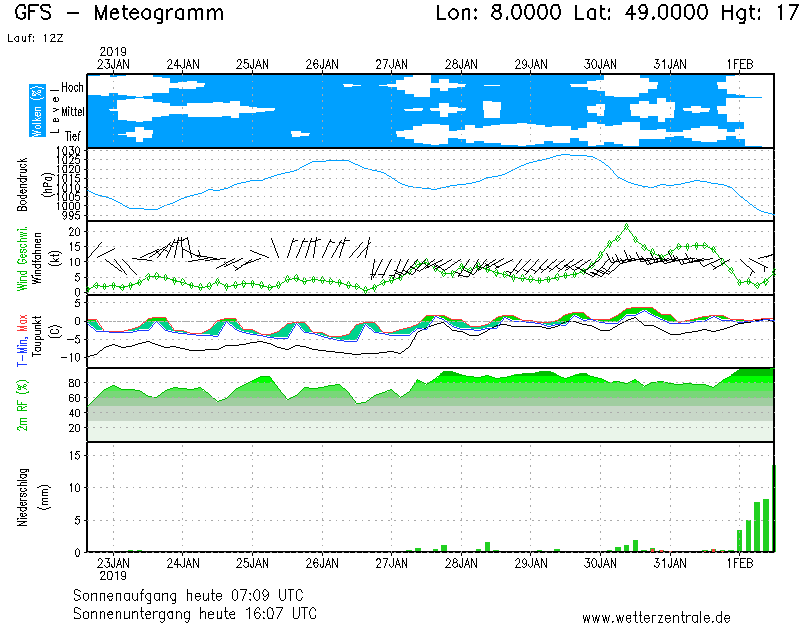Click the 'Sonnenaufgang heute 07:09 UTC' line
800x625 pixels.
coord(188,595)
